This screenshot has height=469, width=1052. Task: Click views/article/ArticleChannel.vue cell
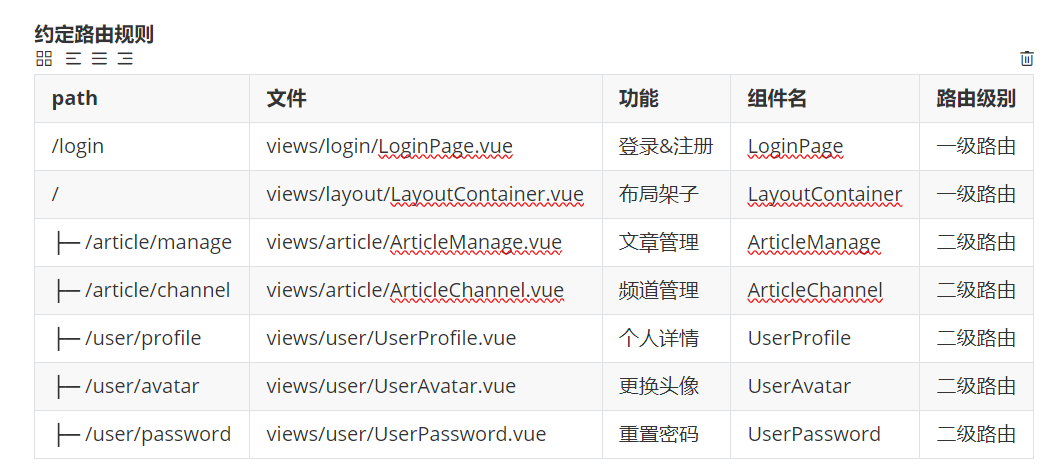coord(426,291)
